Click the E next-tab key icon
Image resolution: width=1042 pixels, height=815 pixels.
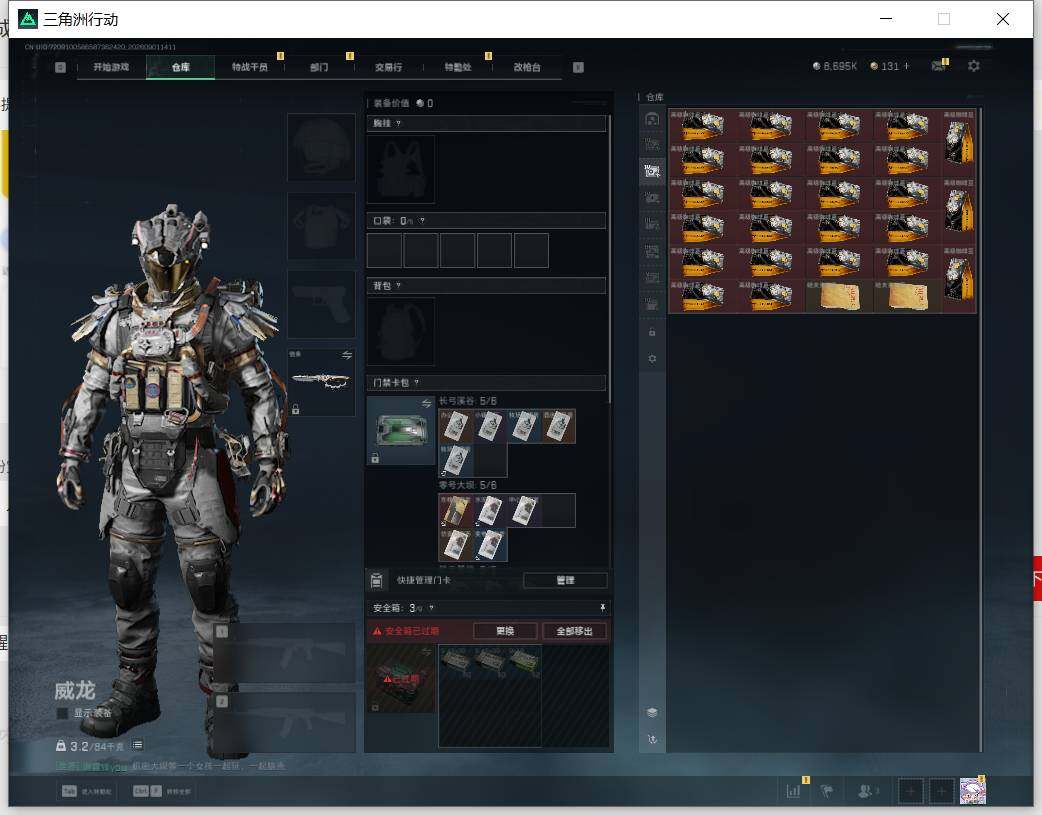pyautogui.click(x=578, y=67)
